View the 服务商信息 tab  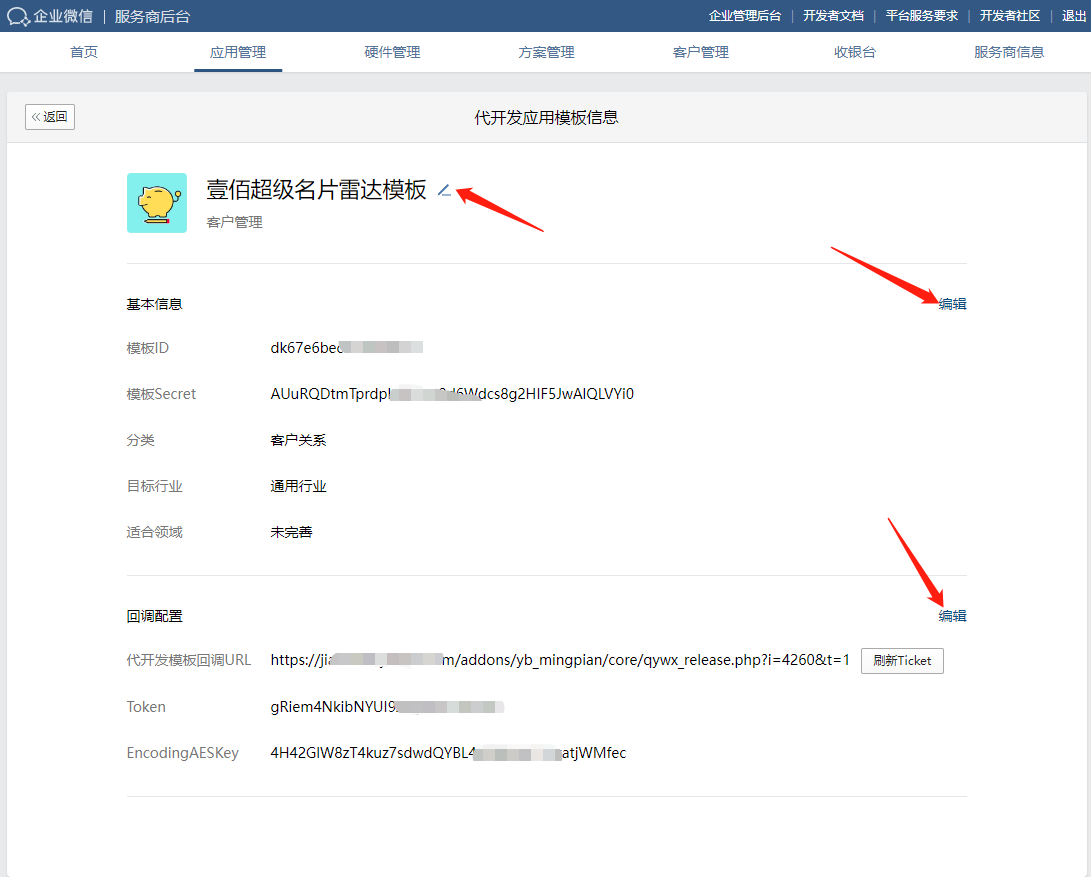[x=1009, y=52]
